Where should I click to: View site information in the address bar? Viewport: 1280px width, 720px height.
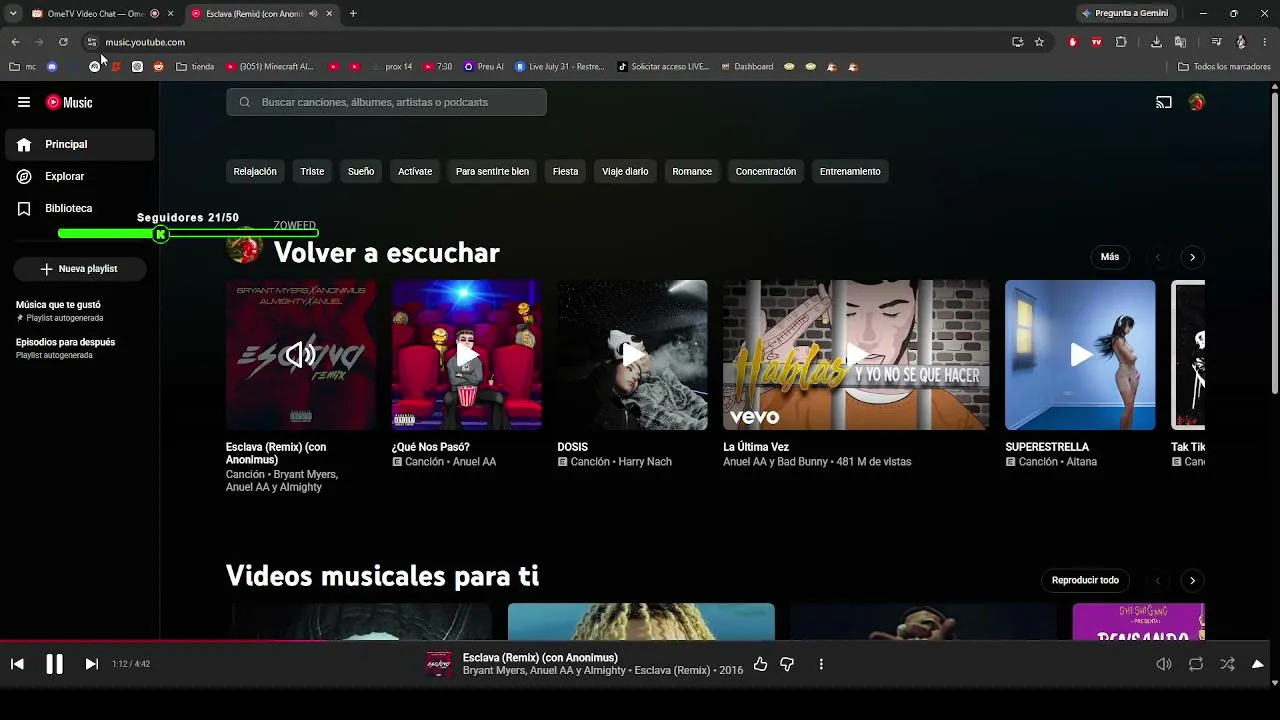pyautogui.click(x=91, y=42)
